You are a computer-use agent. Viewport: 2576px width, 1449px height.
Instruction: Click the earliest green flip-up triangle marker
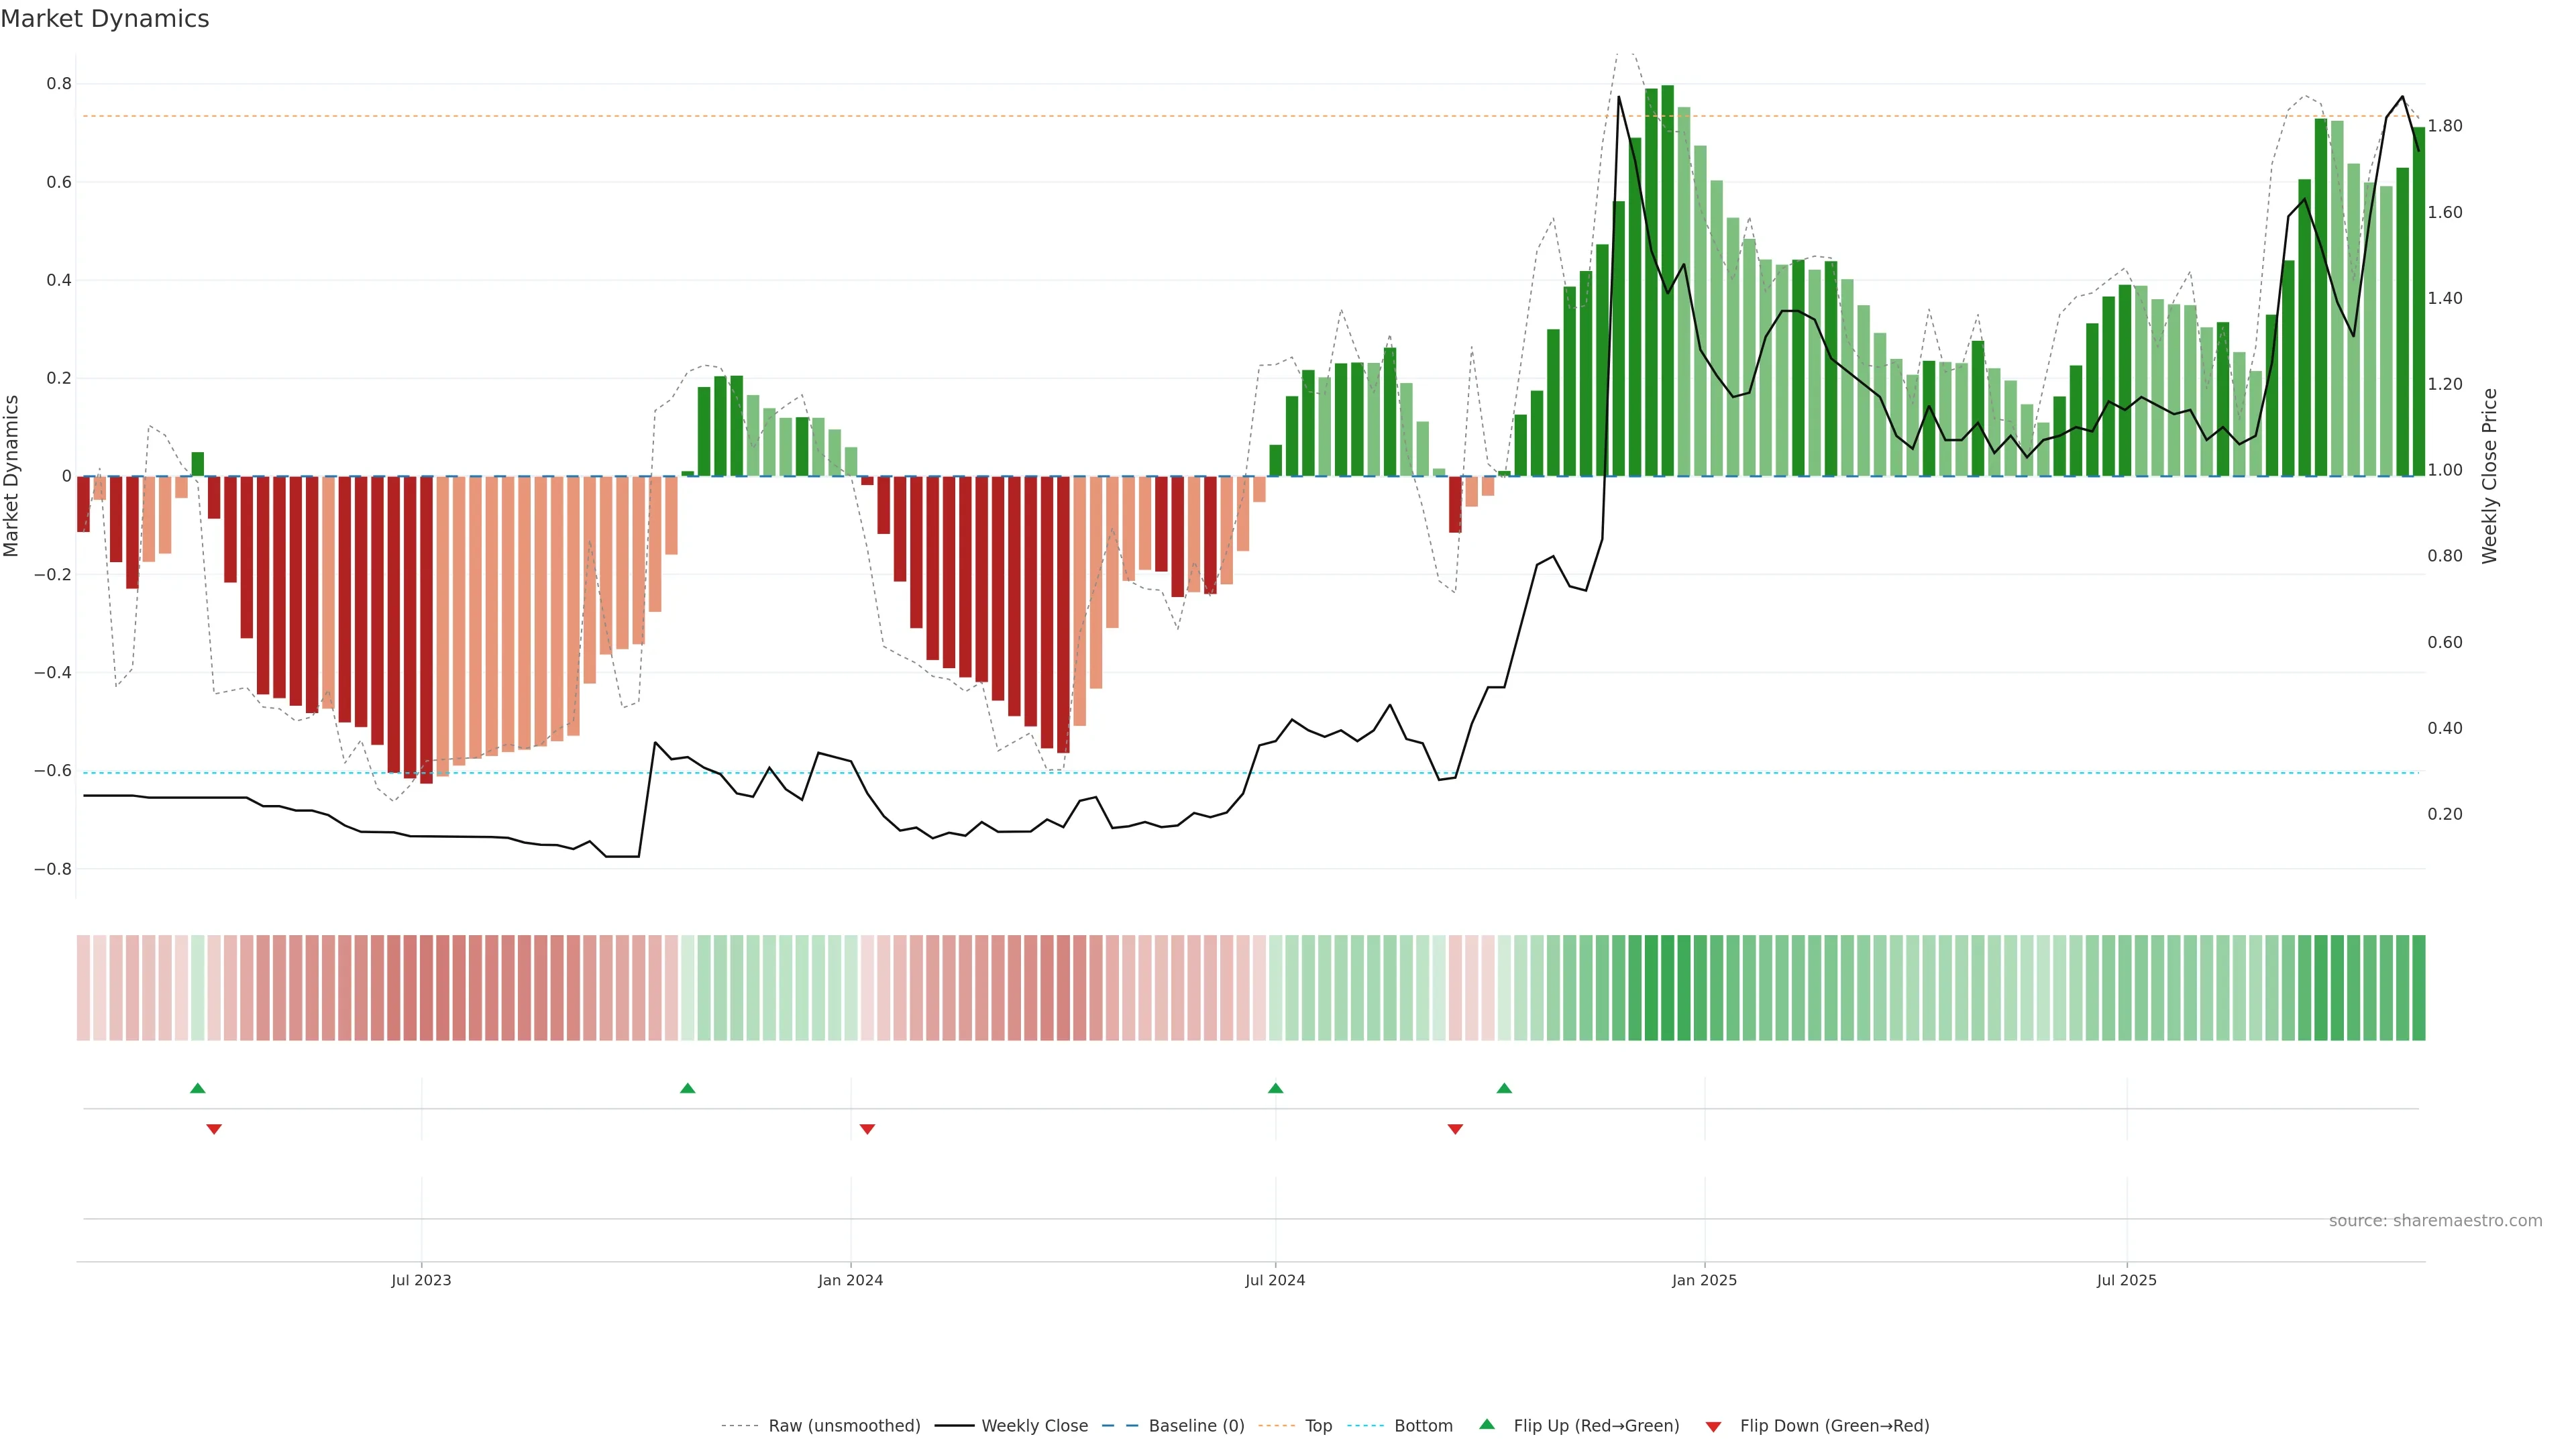[198, 1088]
